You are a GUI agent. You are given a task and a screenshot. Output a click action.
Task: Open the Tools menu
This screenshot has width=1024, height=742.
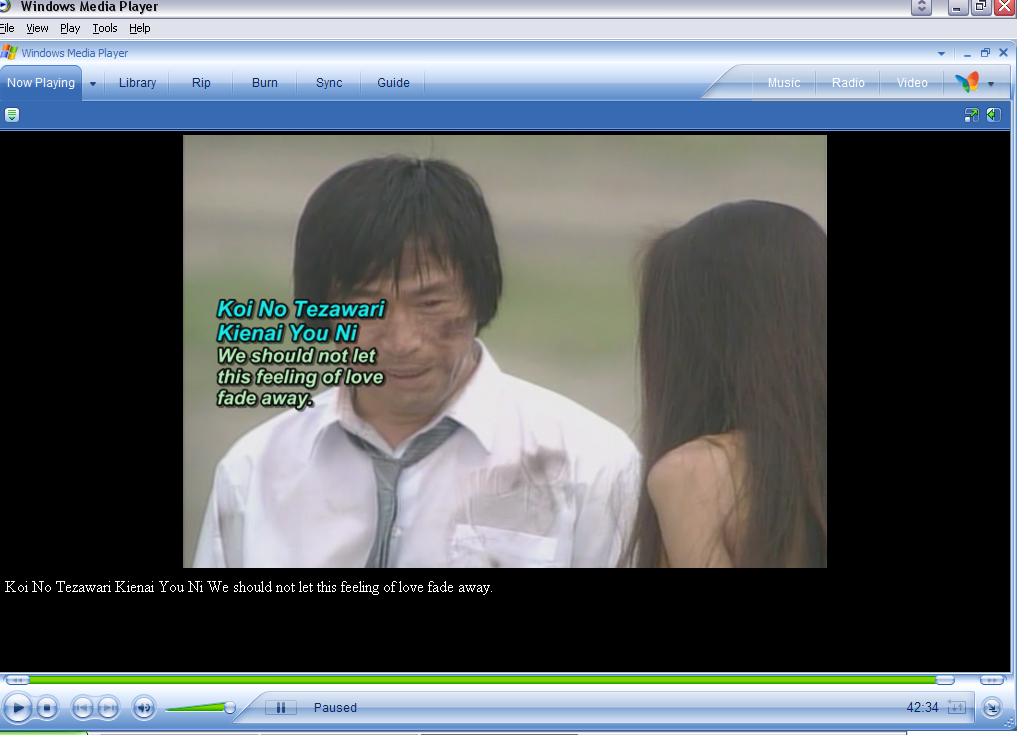[x=104, y=28]
